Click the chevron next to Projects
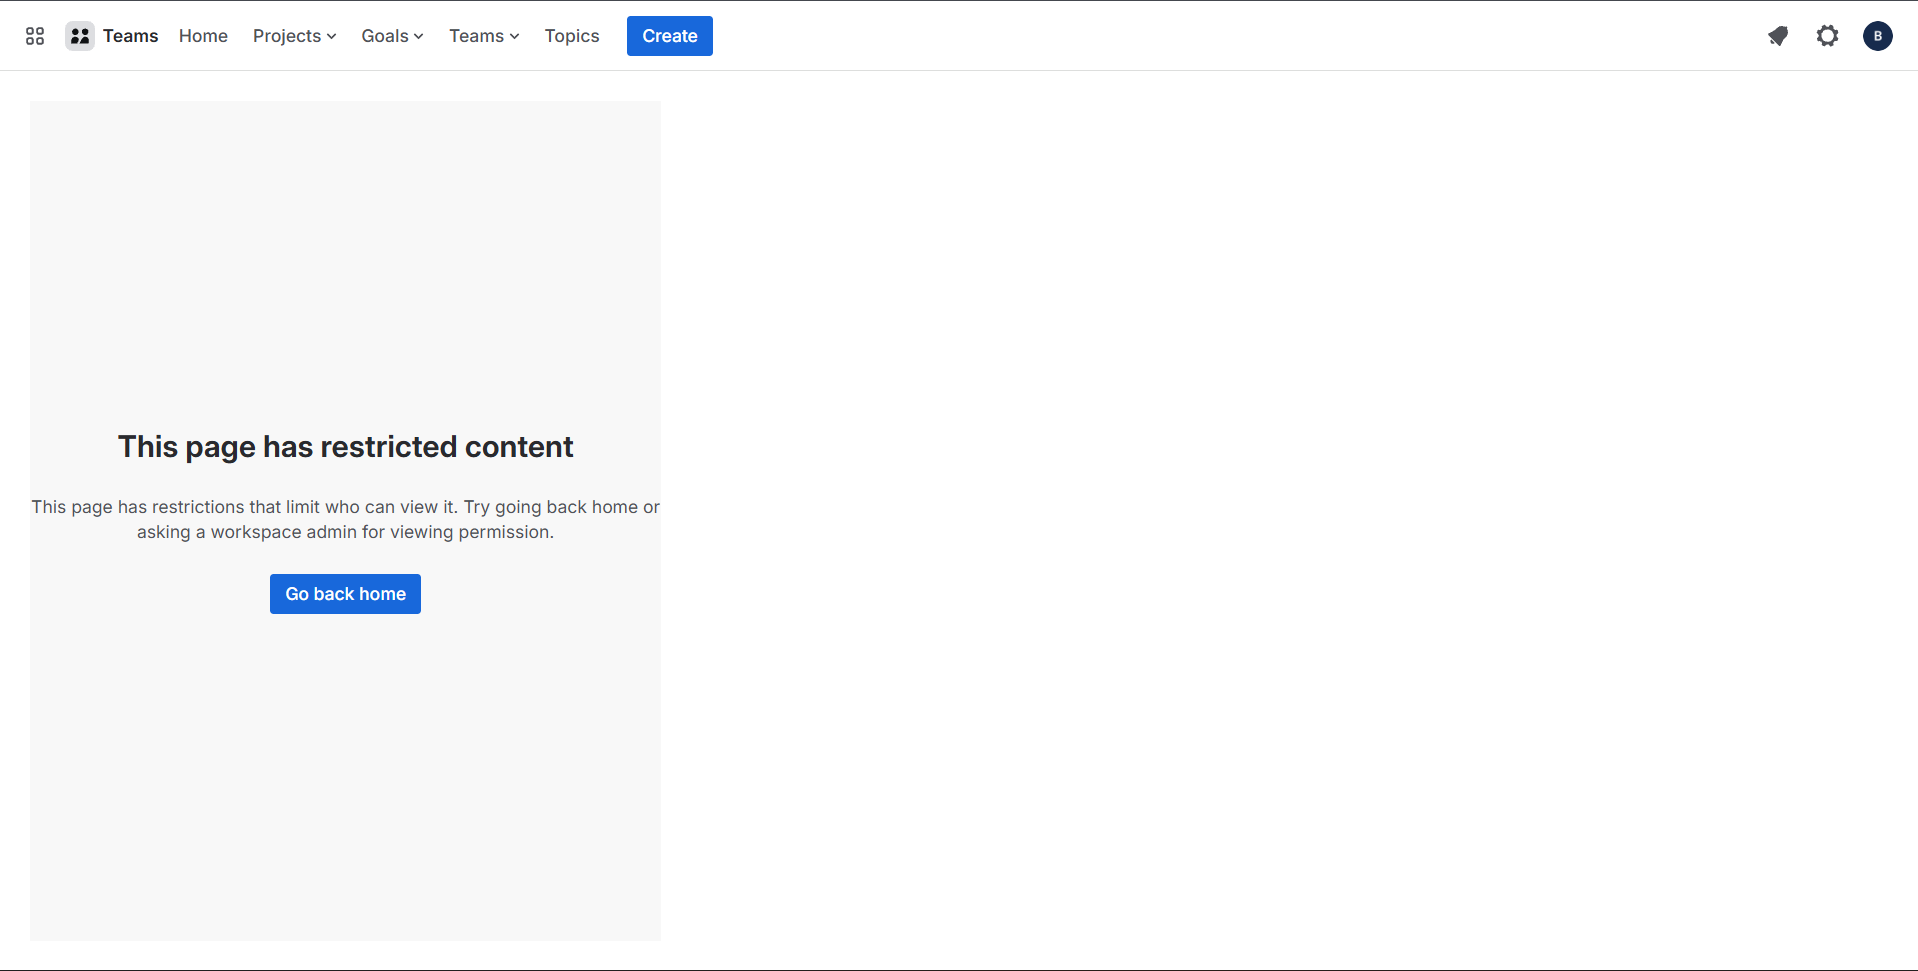 pos(331,37)
